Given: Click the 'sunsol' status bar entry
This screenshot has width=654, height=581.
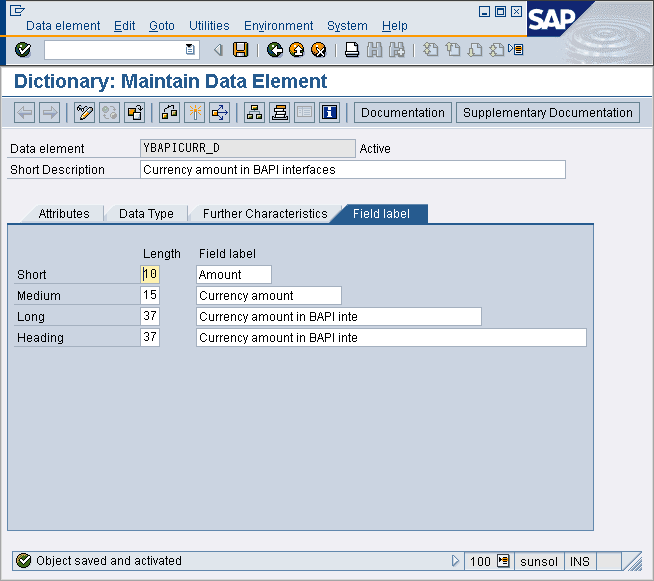Looking at the screenshot, I should pos(539,561).
